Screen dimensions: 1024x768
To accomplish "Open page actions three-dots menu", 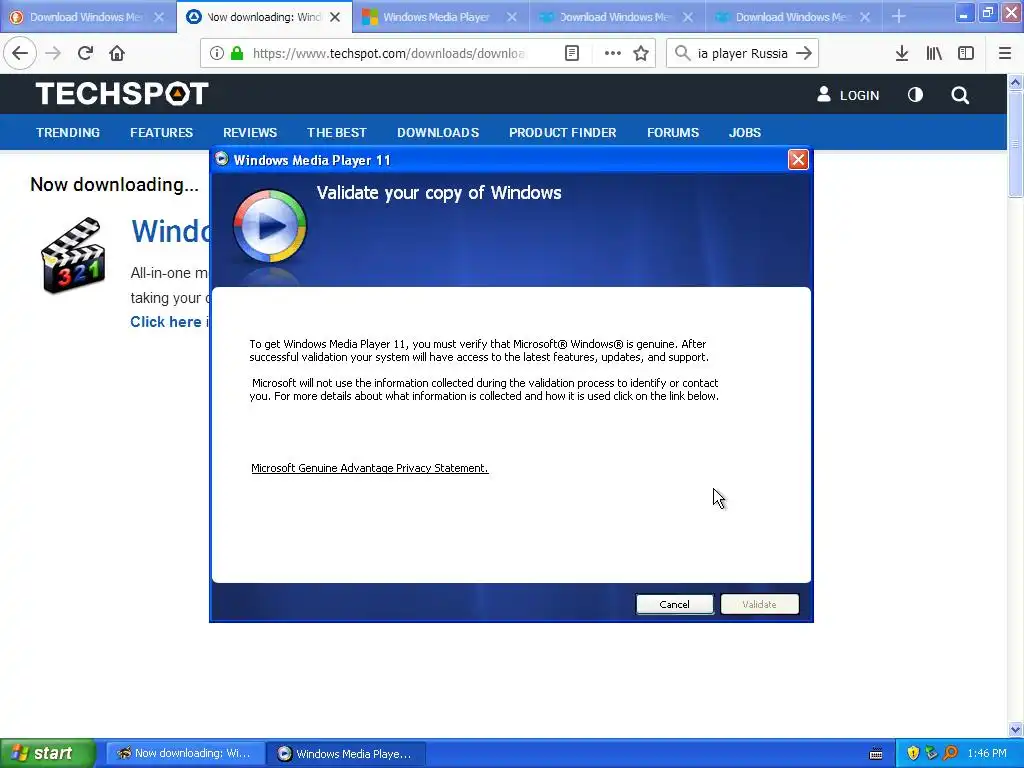I will tap(613, 54).
